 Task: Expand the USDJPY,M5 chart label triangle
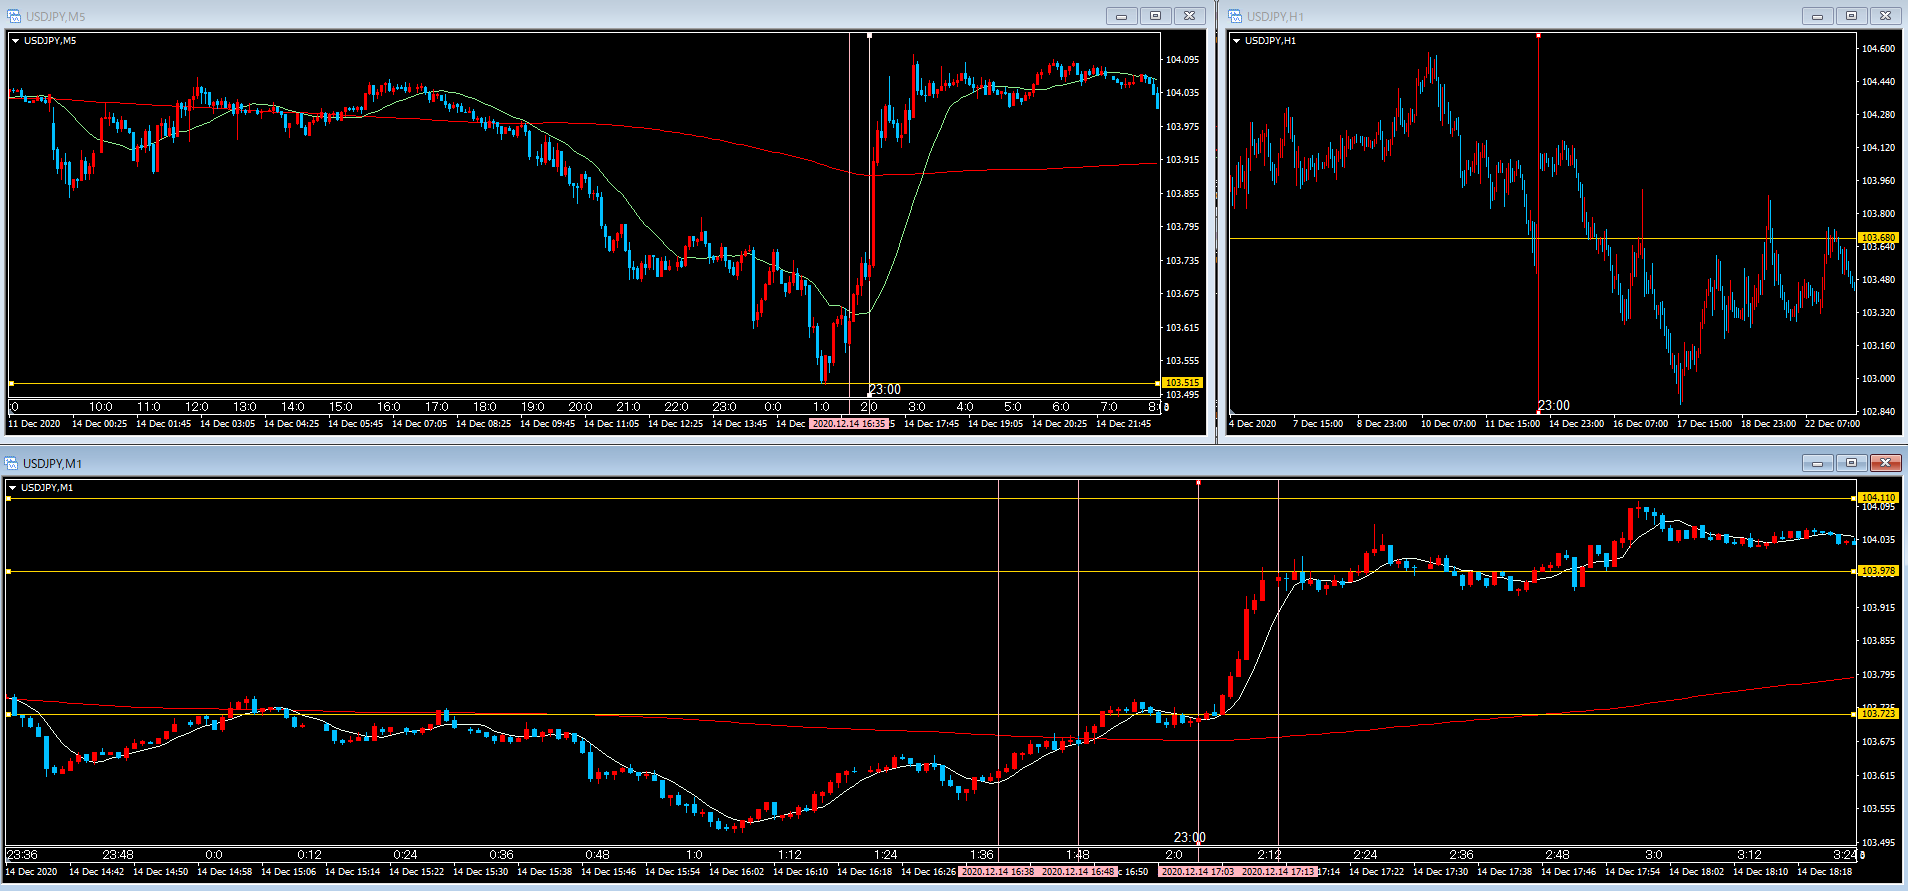tap(15, 41)
